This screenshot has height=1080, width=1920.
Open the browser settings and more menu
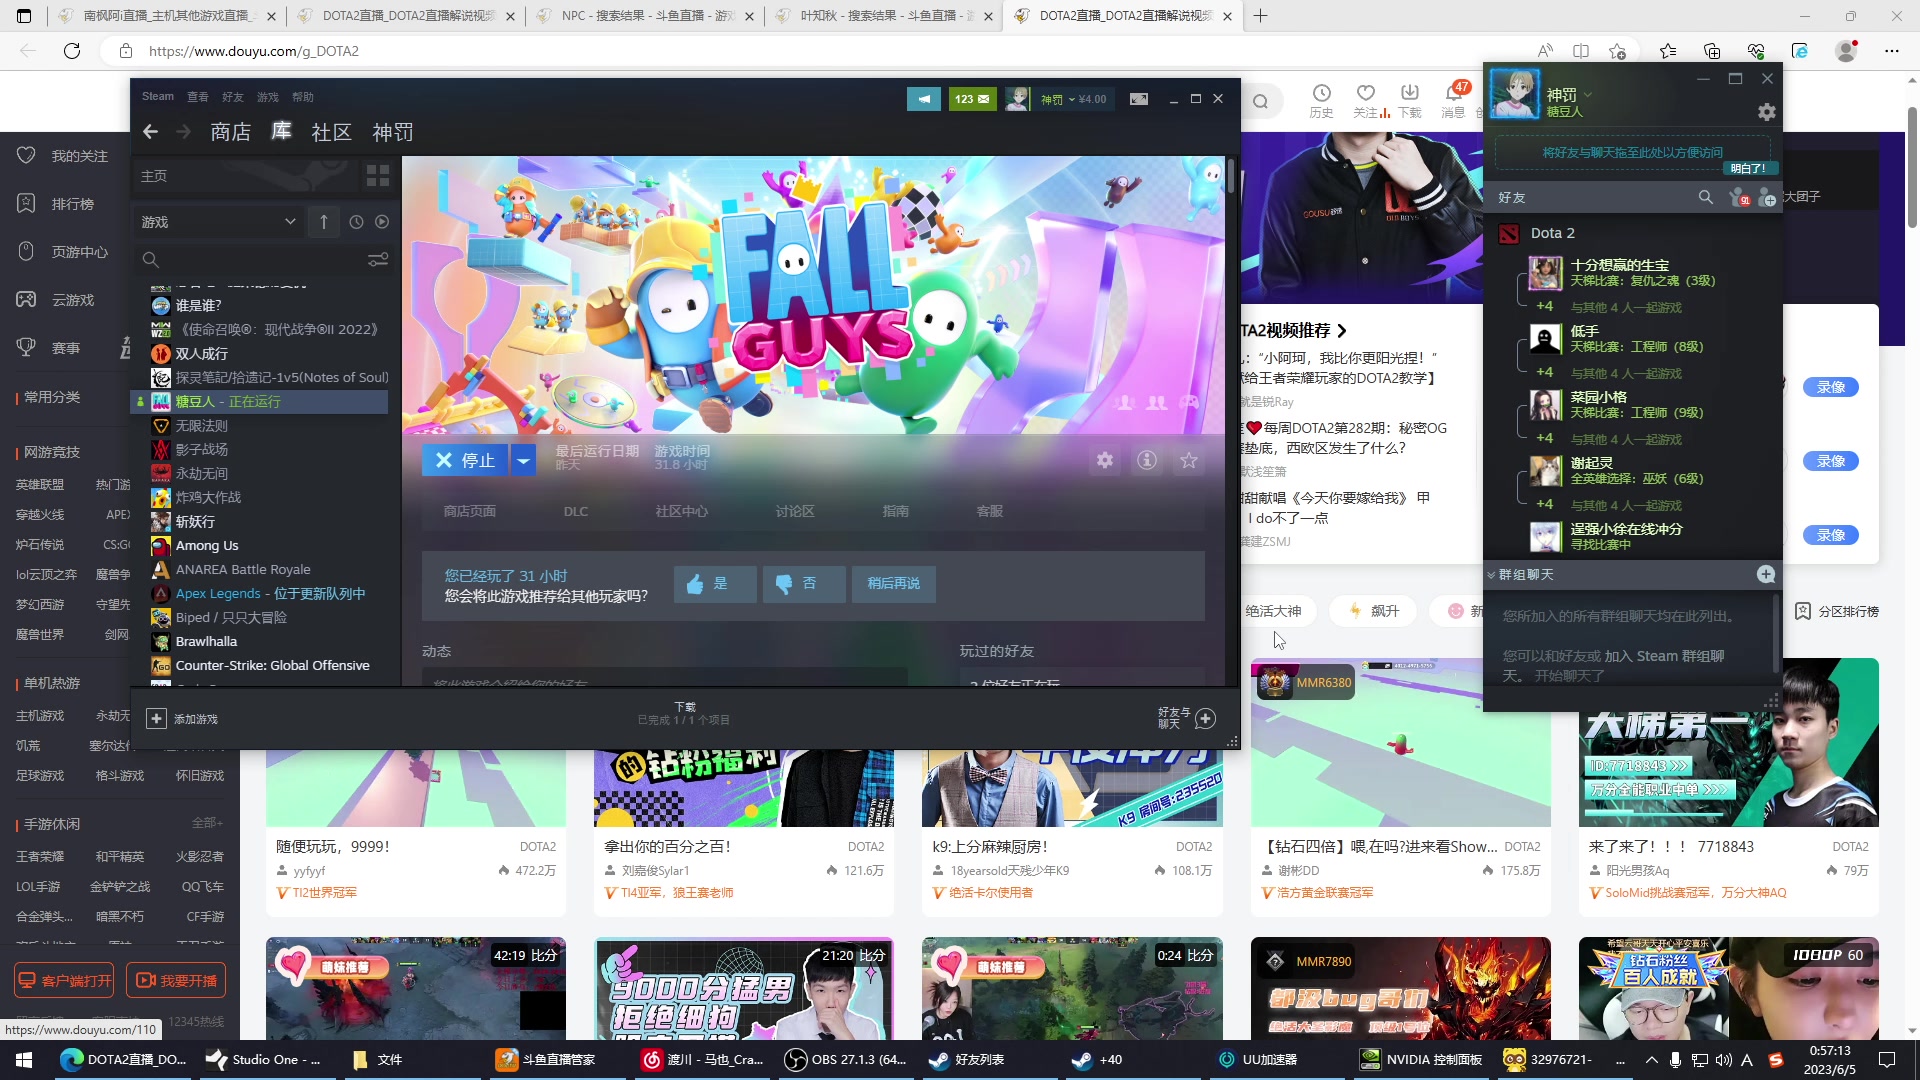[x=1891, y=51]
